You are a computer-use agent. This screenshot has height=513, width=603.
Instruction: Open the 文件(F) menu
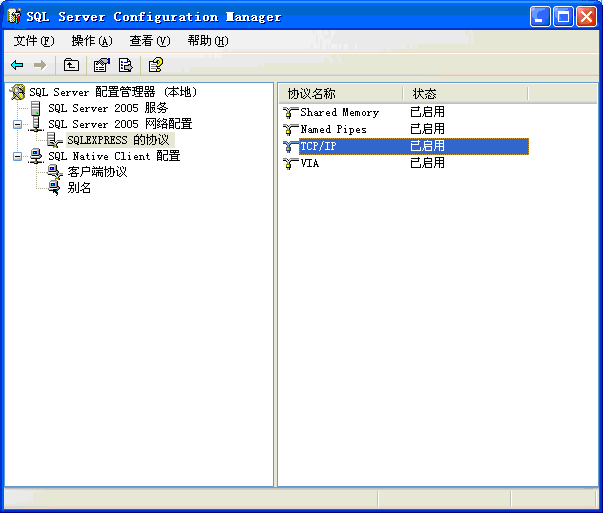click(x=34, y=41)
